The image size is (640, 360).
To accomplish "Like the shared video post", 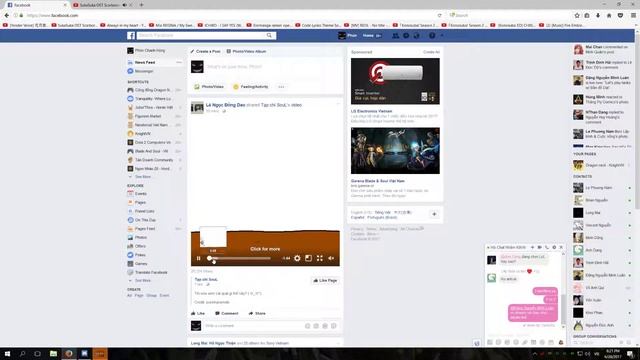I will [x=198, y=313].
